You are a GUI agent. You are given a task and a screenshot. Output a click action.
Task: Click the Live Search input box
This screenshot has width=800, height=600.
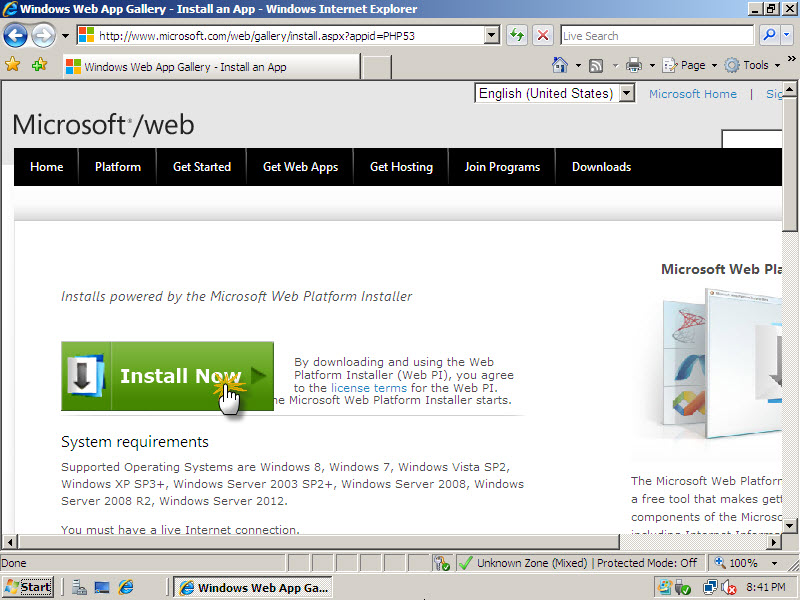click(x=657, y=36)
